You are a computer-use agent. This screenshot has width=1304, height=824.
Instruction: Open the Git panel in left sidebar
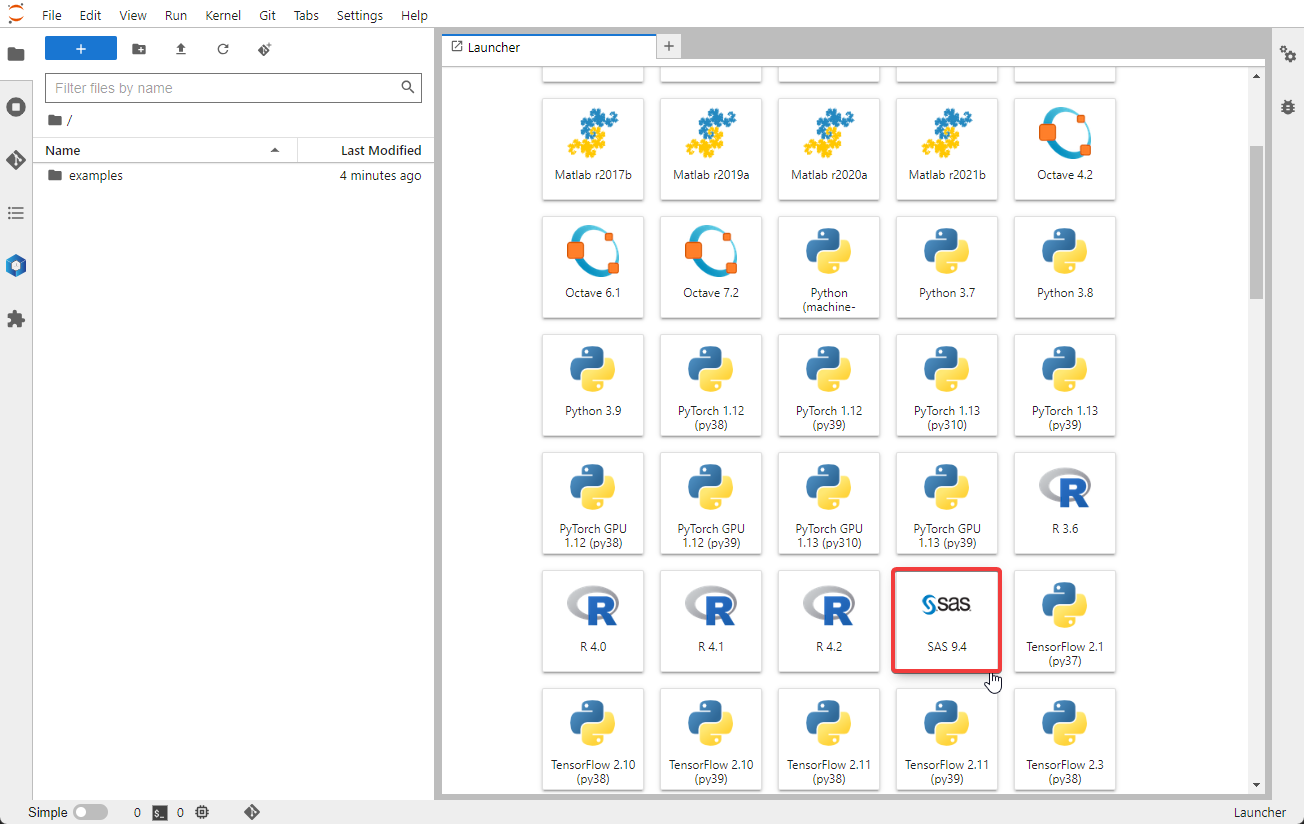click(16, 160)
